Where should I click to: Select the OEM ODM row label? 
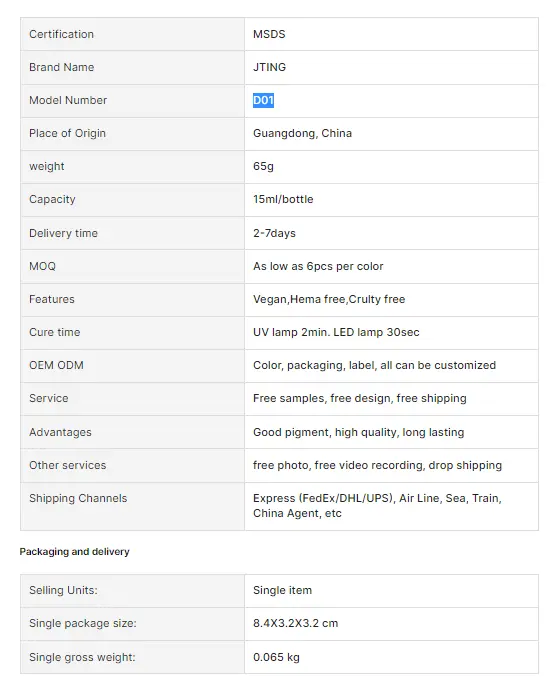[56, 365]
